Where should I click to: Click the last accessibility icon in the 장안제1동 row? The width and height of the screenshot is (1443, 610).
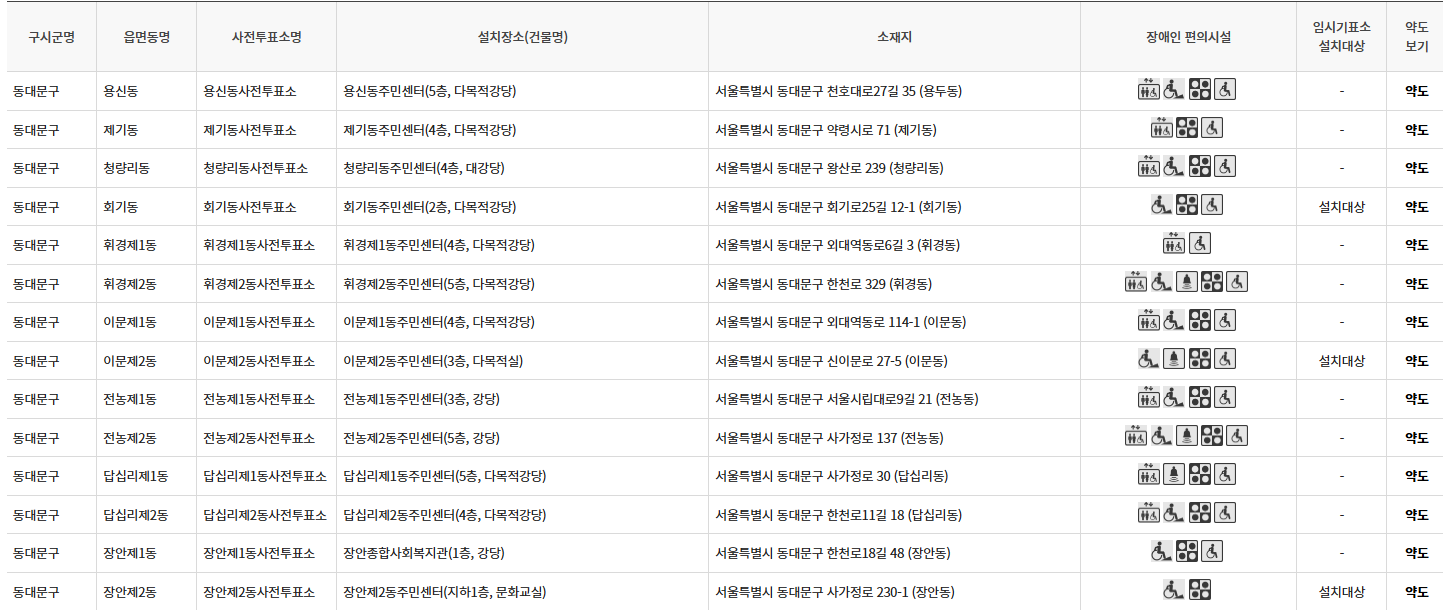click(x=1211, y=551)
